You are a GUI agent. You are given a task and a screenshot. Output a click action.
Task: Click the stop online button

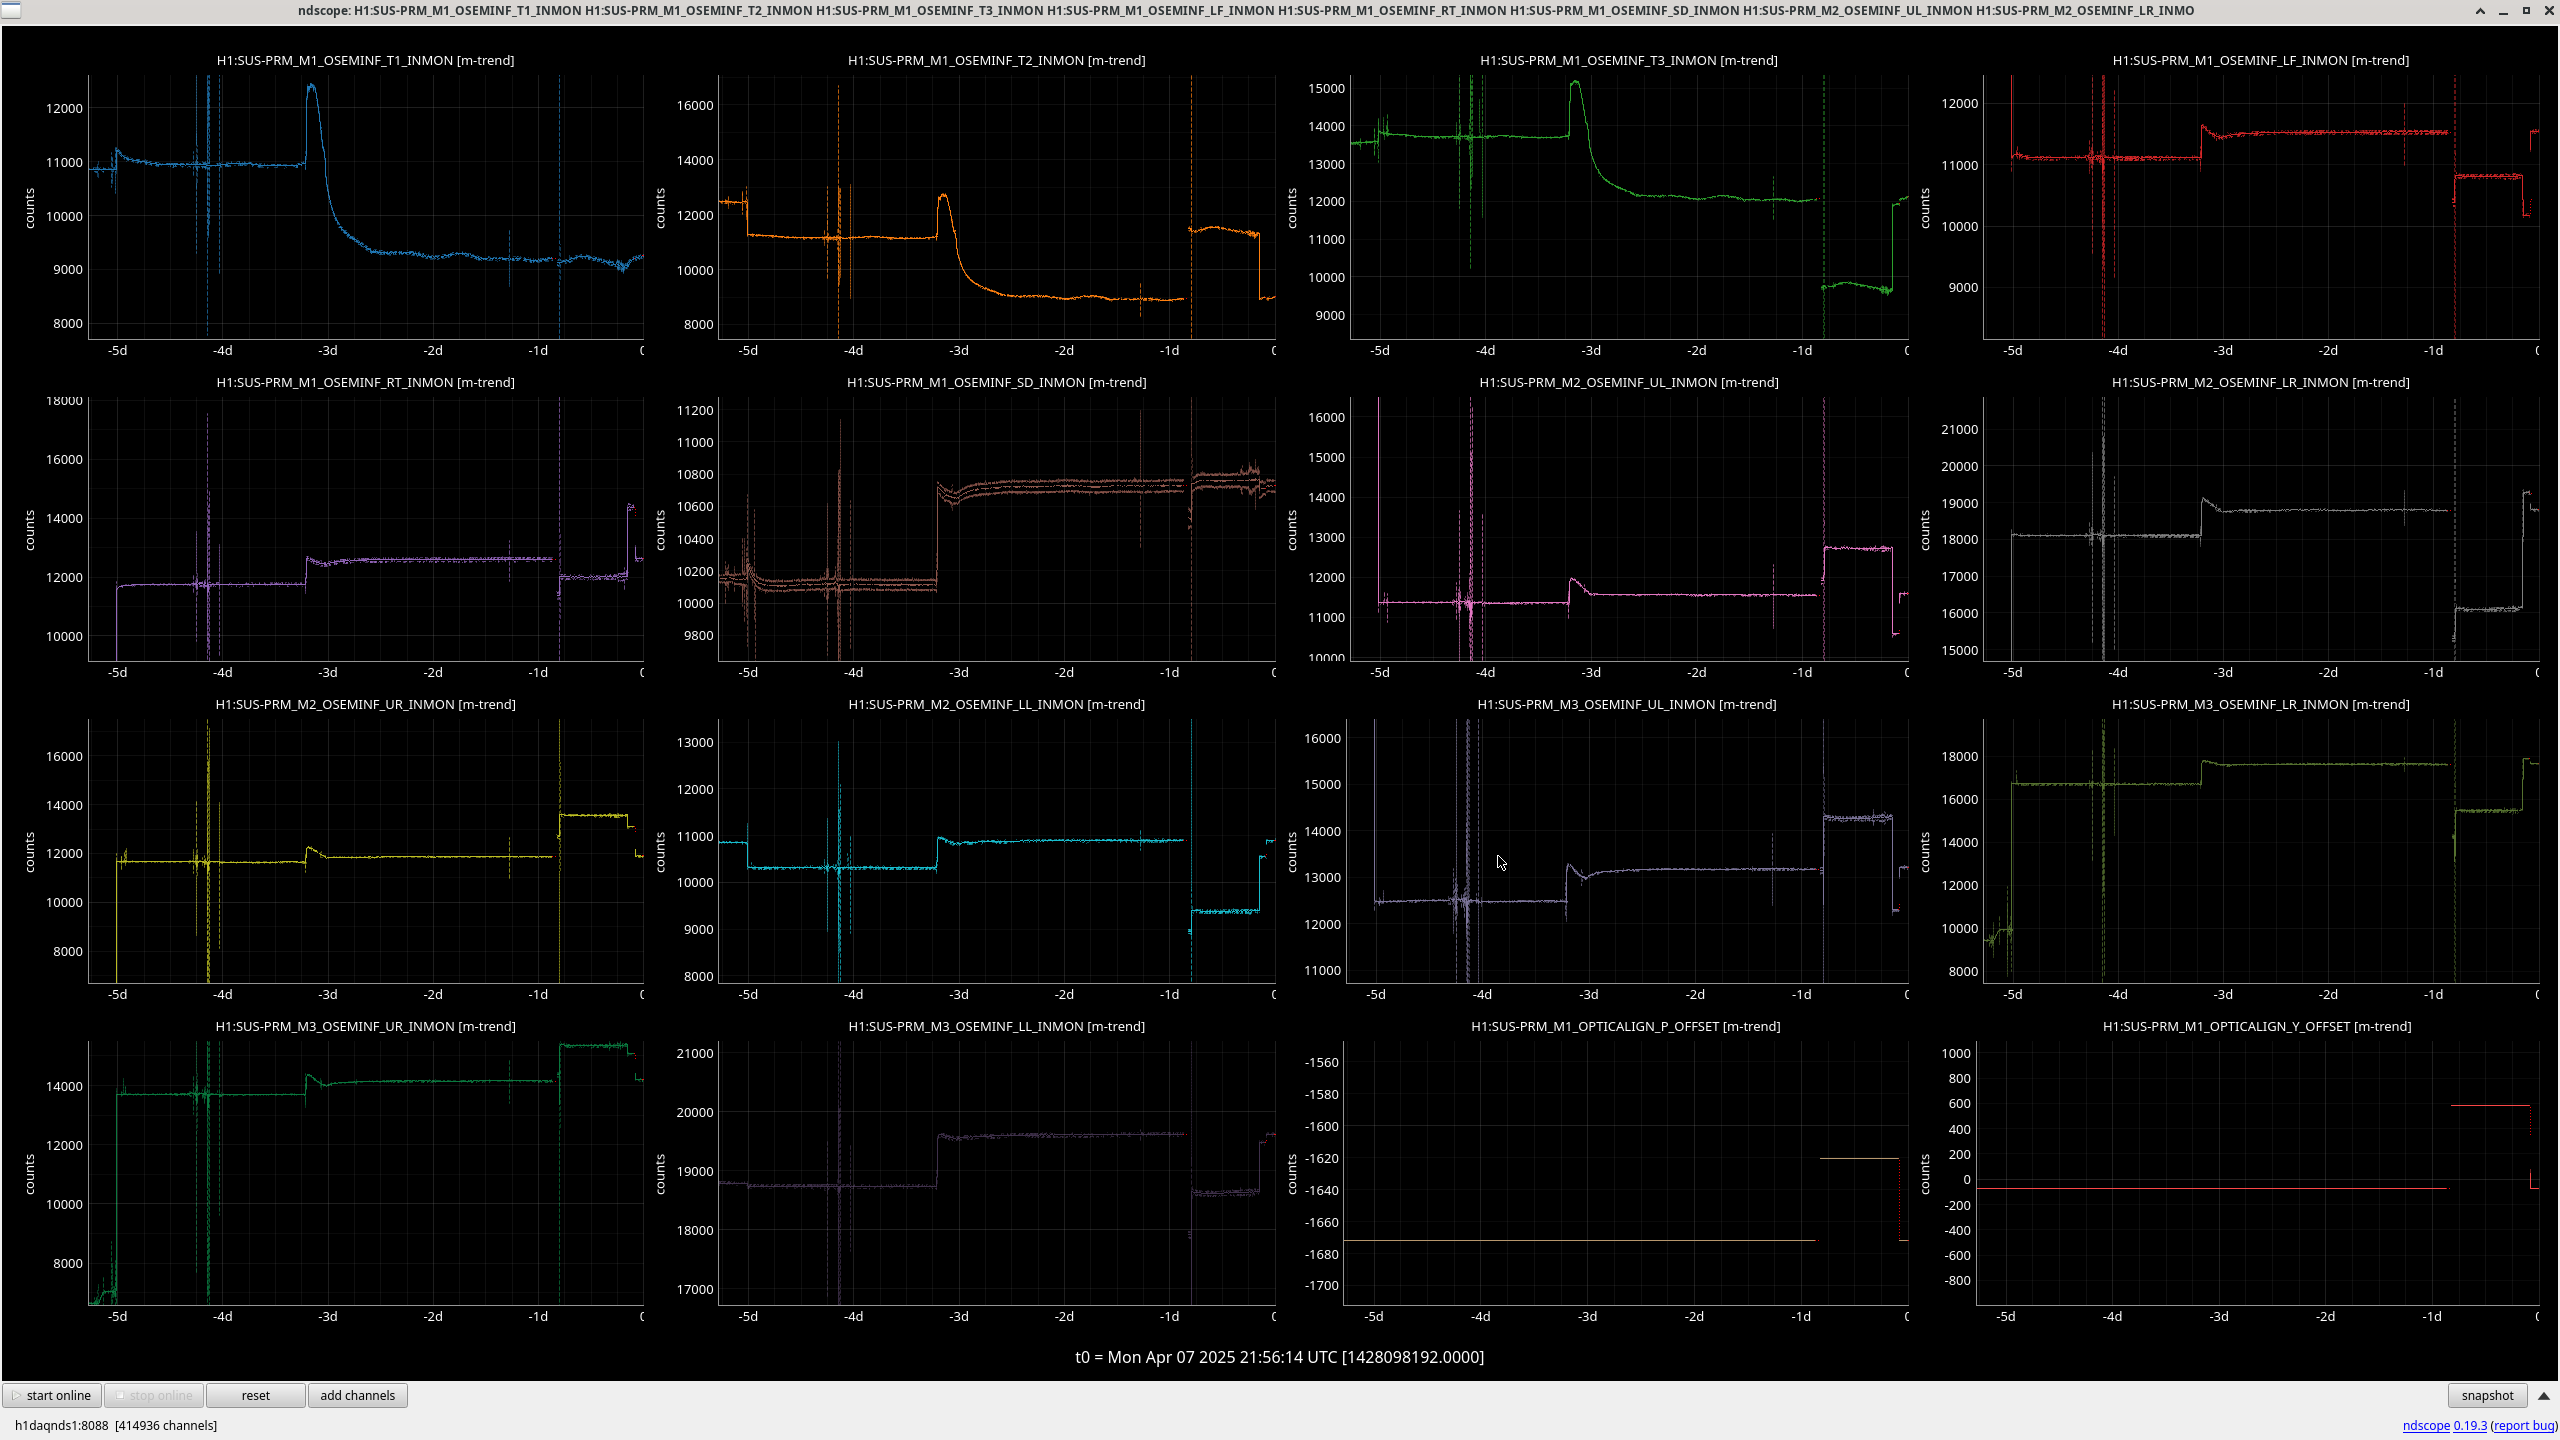pos(154,1395)
